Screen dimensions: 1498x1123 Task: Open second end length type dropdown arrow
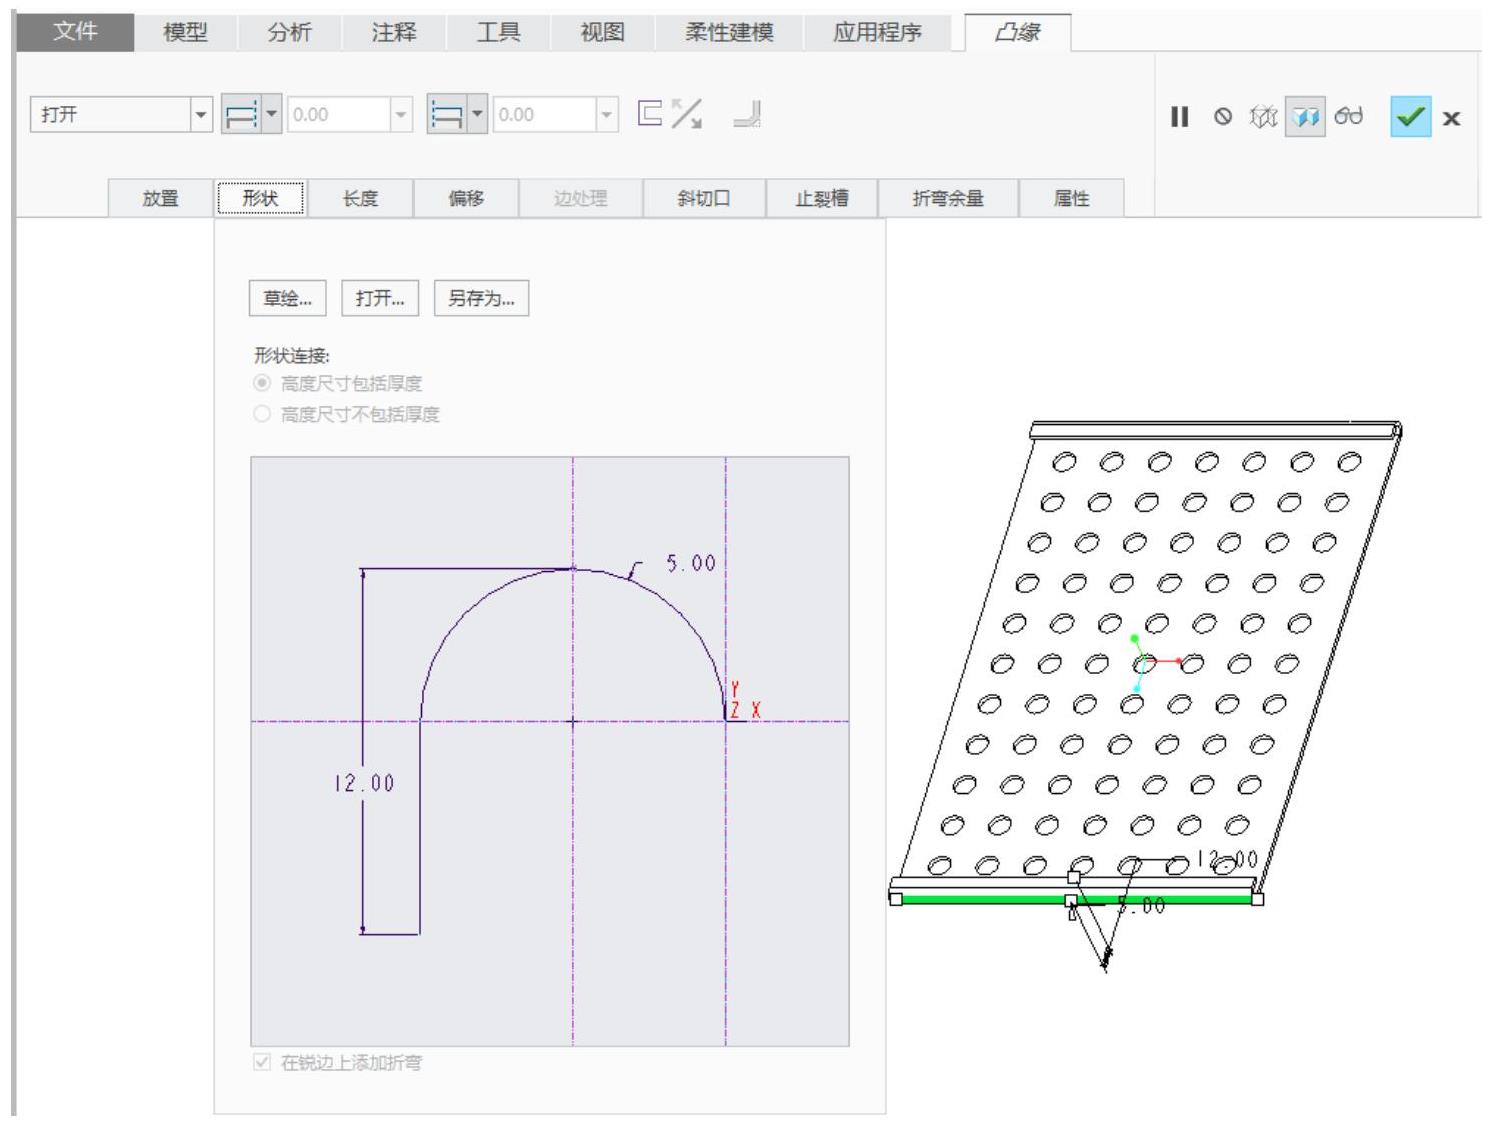pos(477,115)
